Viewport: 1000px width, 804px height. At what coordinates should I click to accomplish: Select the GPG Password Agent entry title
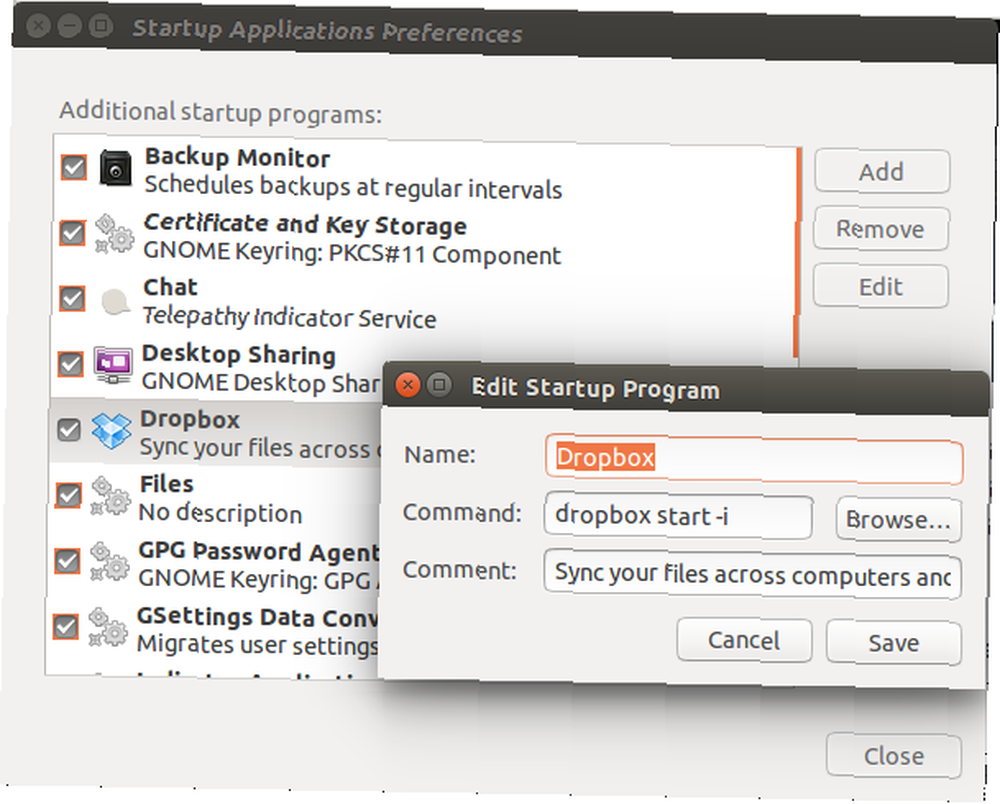coord(259,552)
